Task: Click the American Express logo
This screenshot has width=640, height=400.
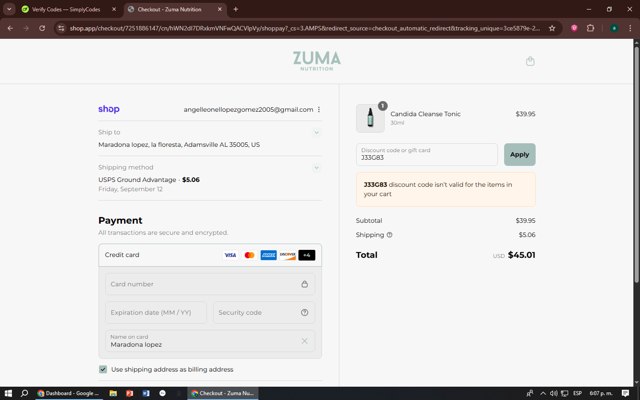Action: [269, 255]
